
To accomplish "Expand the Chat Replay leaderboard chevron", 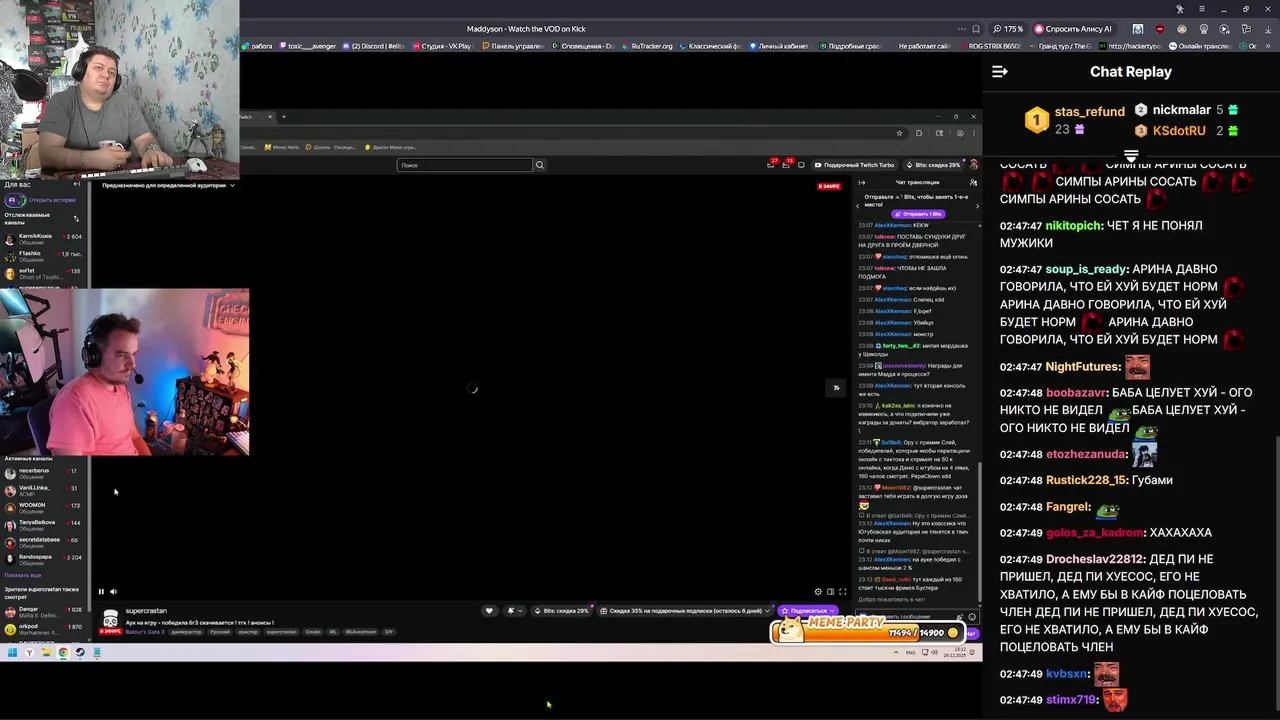I will click(x=1131, y=156).
